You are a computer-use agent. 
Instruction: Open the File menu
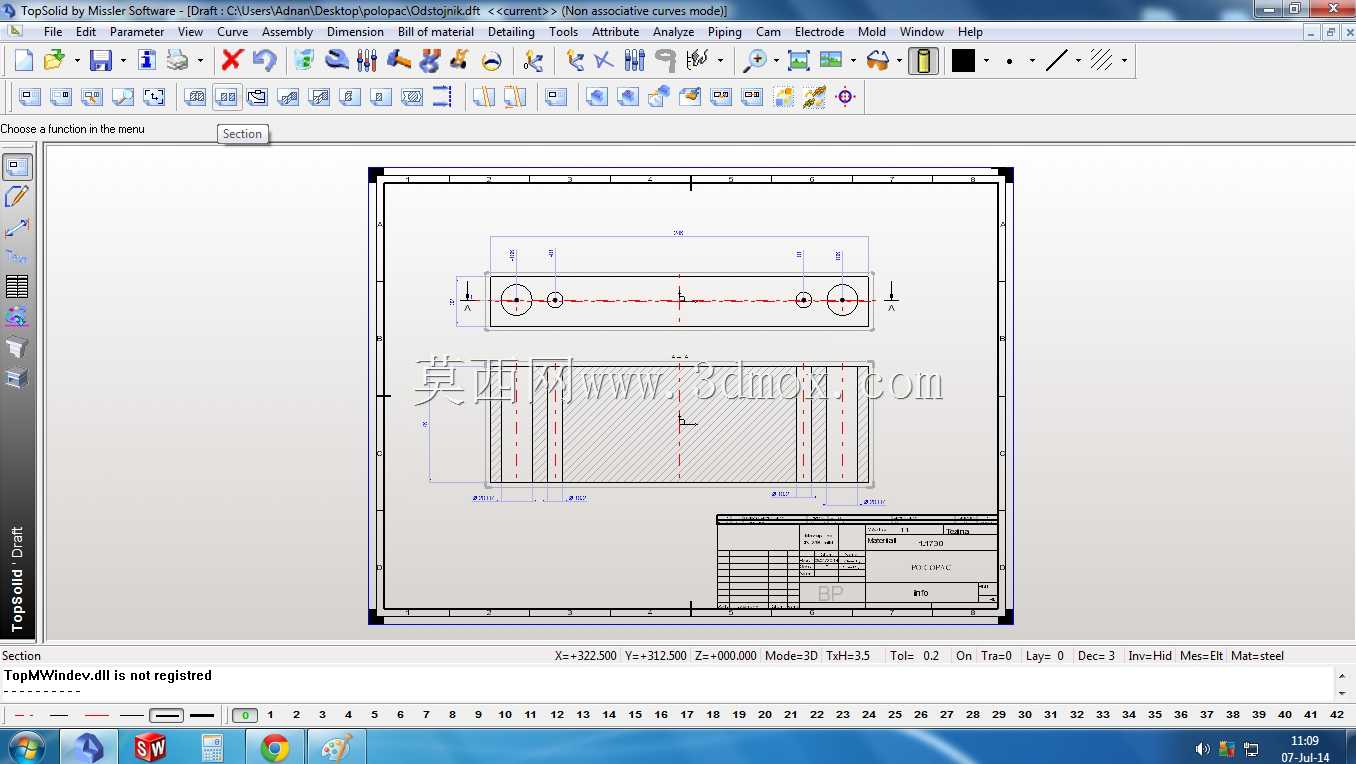click(x=53, y=32)
